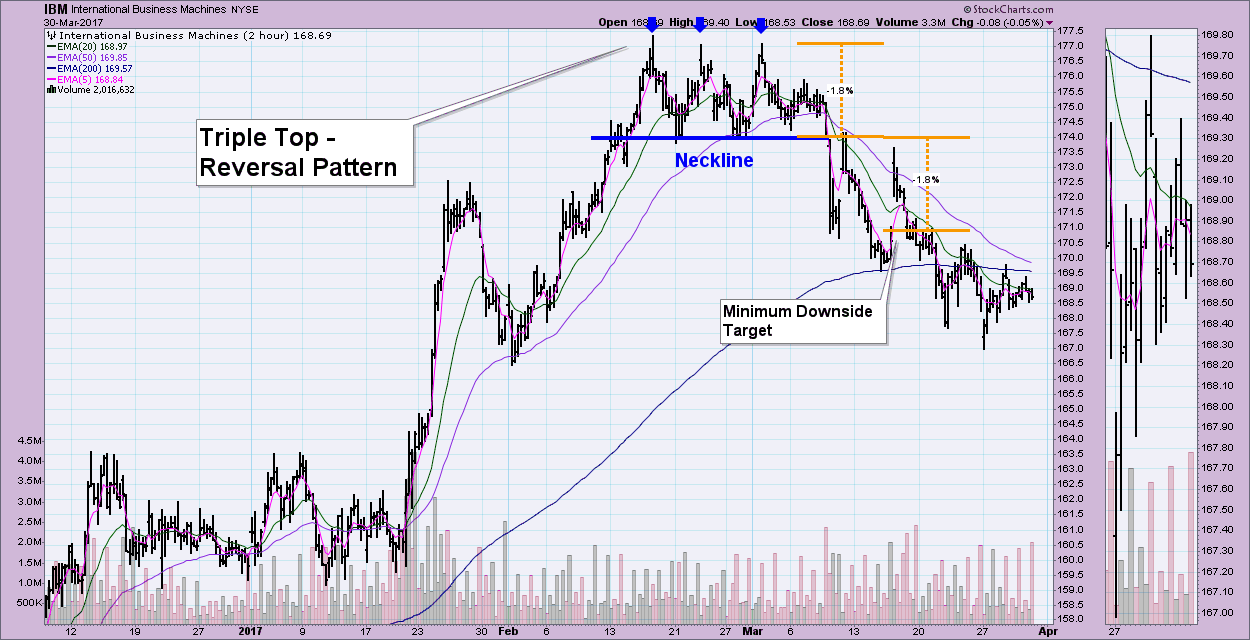Click the 30 date label on time axis
The height and width of the screenshot is (640, 1250).
pyautogui.click(x=481, y=632)
